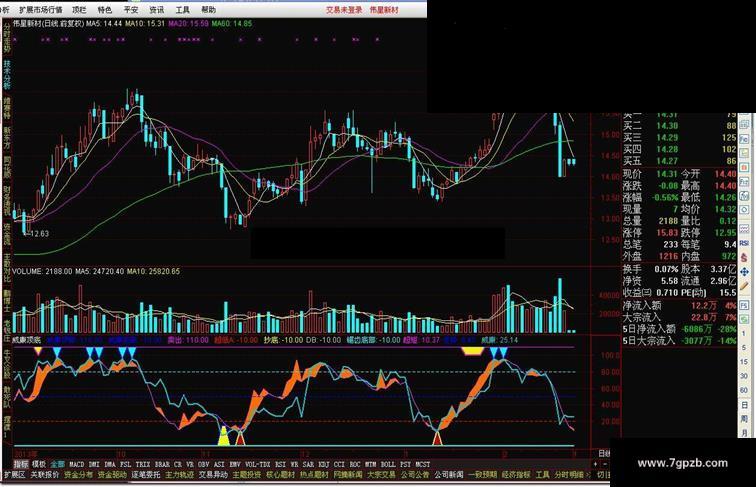756x487 pixels.
Task: Select the 60-minute period button
Action: pyautogui.click(x=744, y=390)
